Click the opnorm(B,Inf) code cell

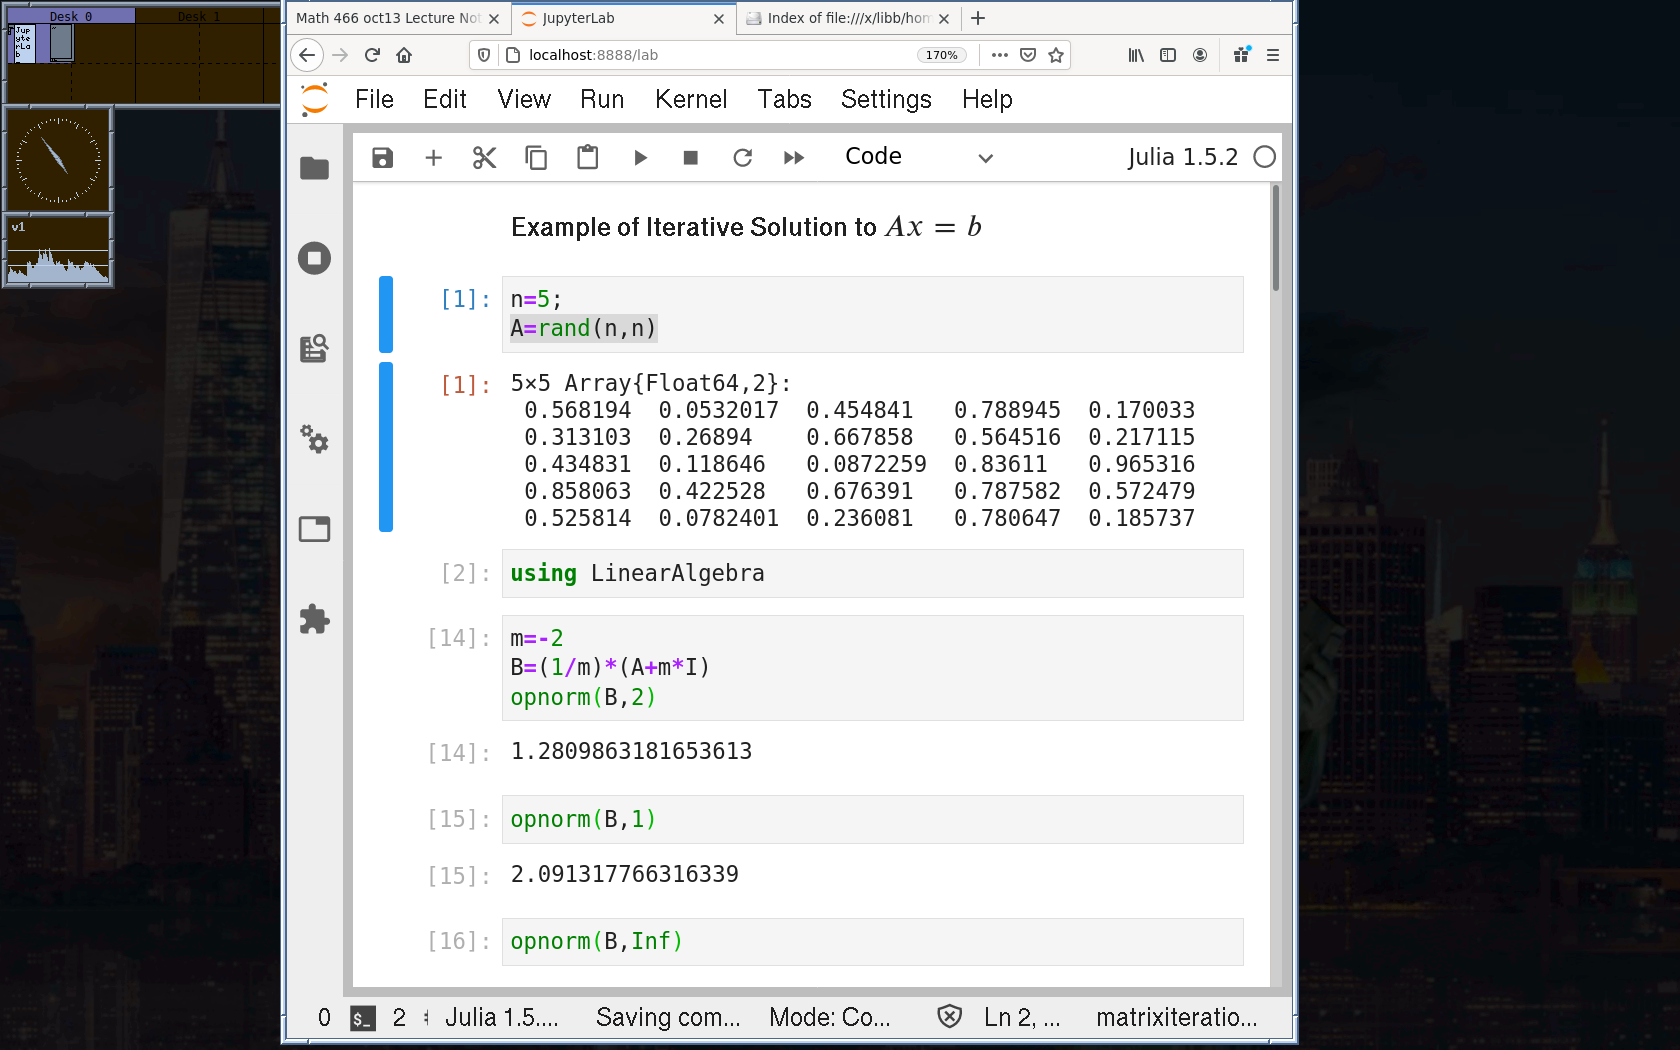870,942
